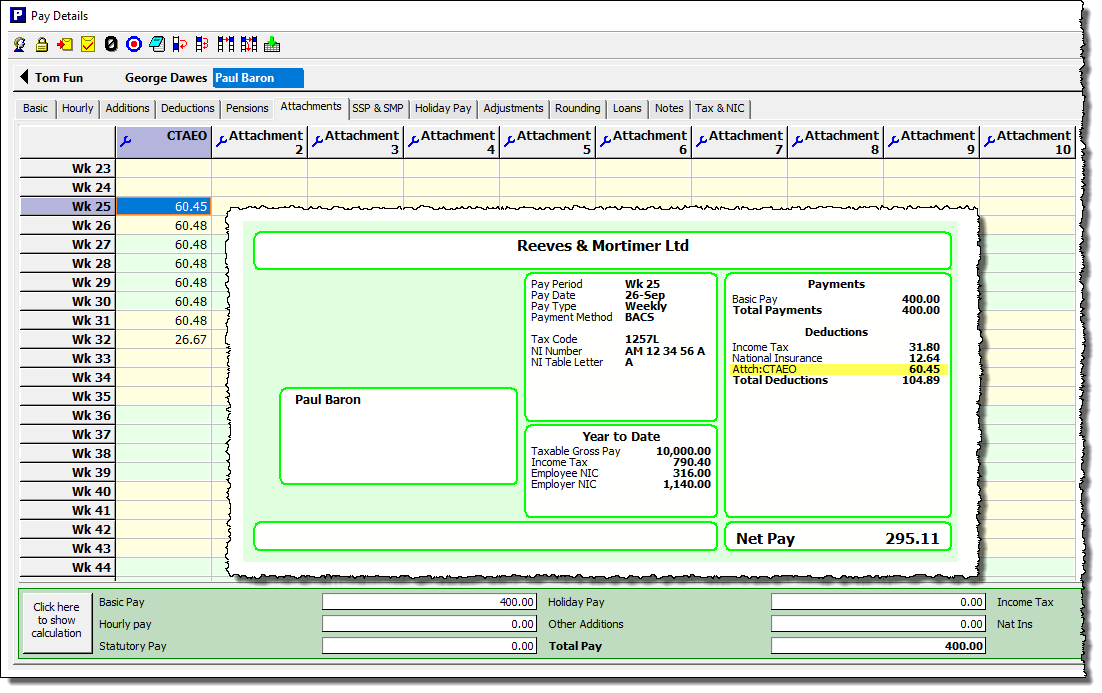Click the Hourly pay amount field

[429, 624]
